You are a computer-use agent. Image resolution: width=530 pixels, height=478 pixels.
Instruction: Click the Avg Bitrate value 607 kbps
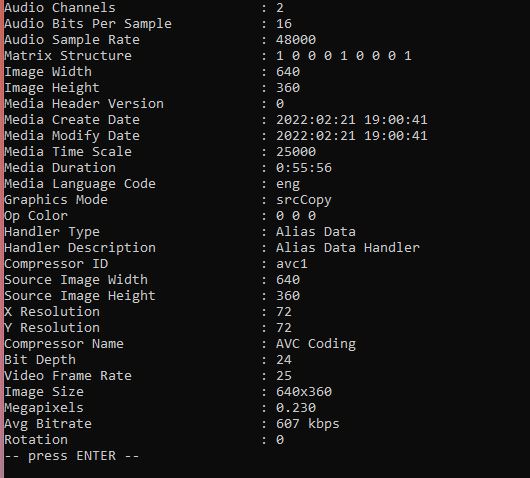pos(308,424)
